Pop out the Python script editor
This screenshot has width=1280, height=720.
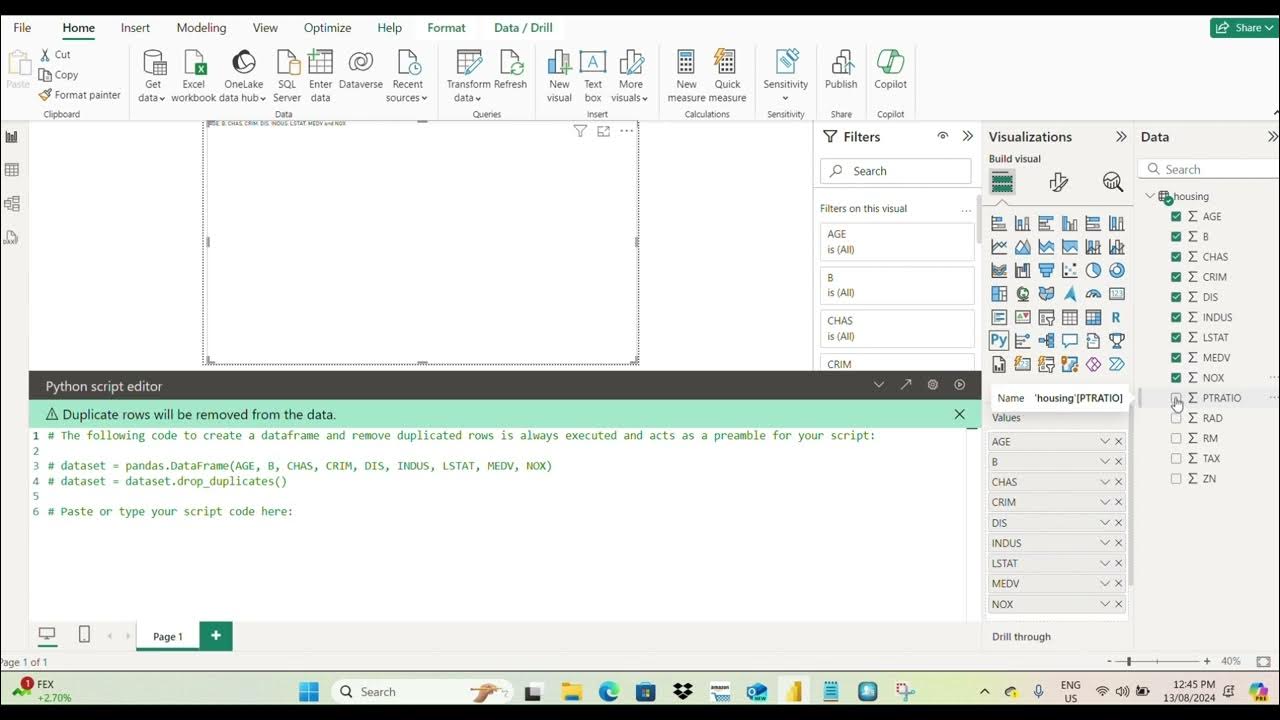pos(906,385)
